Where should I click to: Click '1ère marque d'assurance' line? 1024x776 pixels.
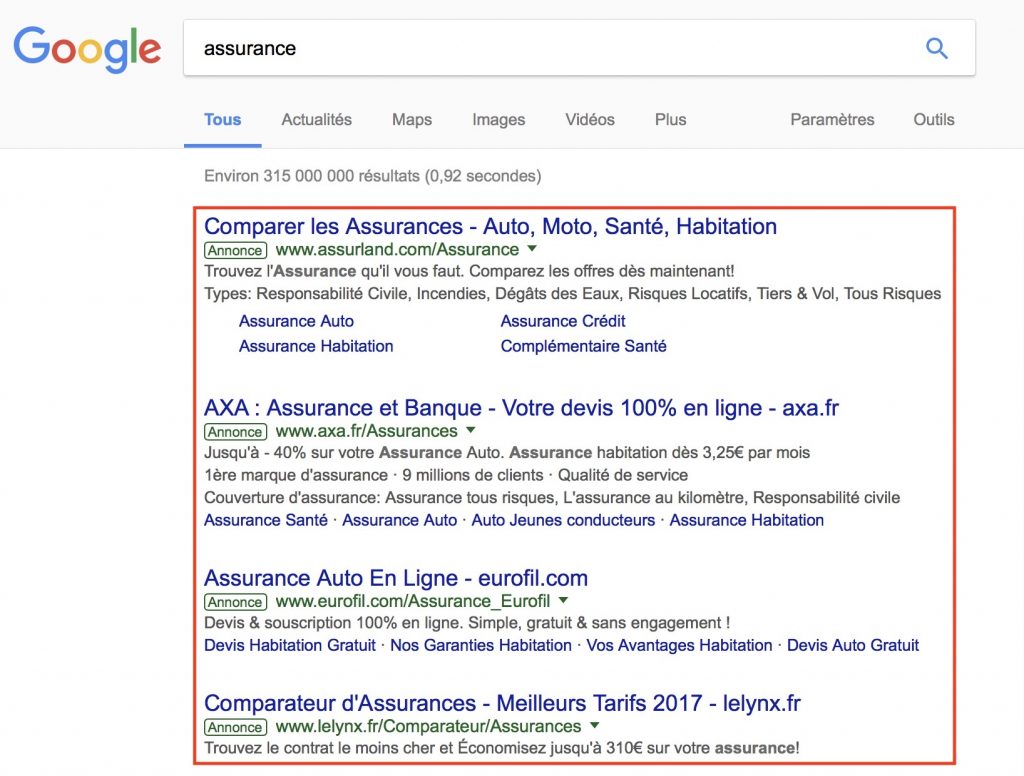click(x=446, y=475)
